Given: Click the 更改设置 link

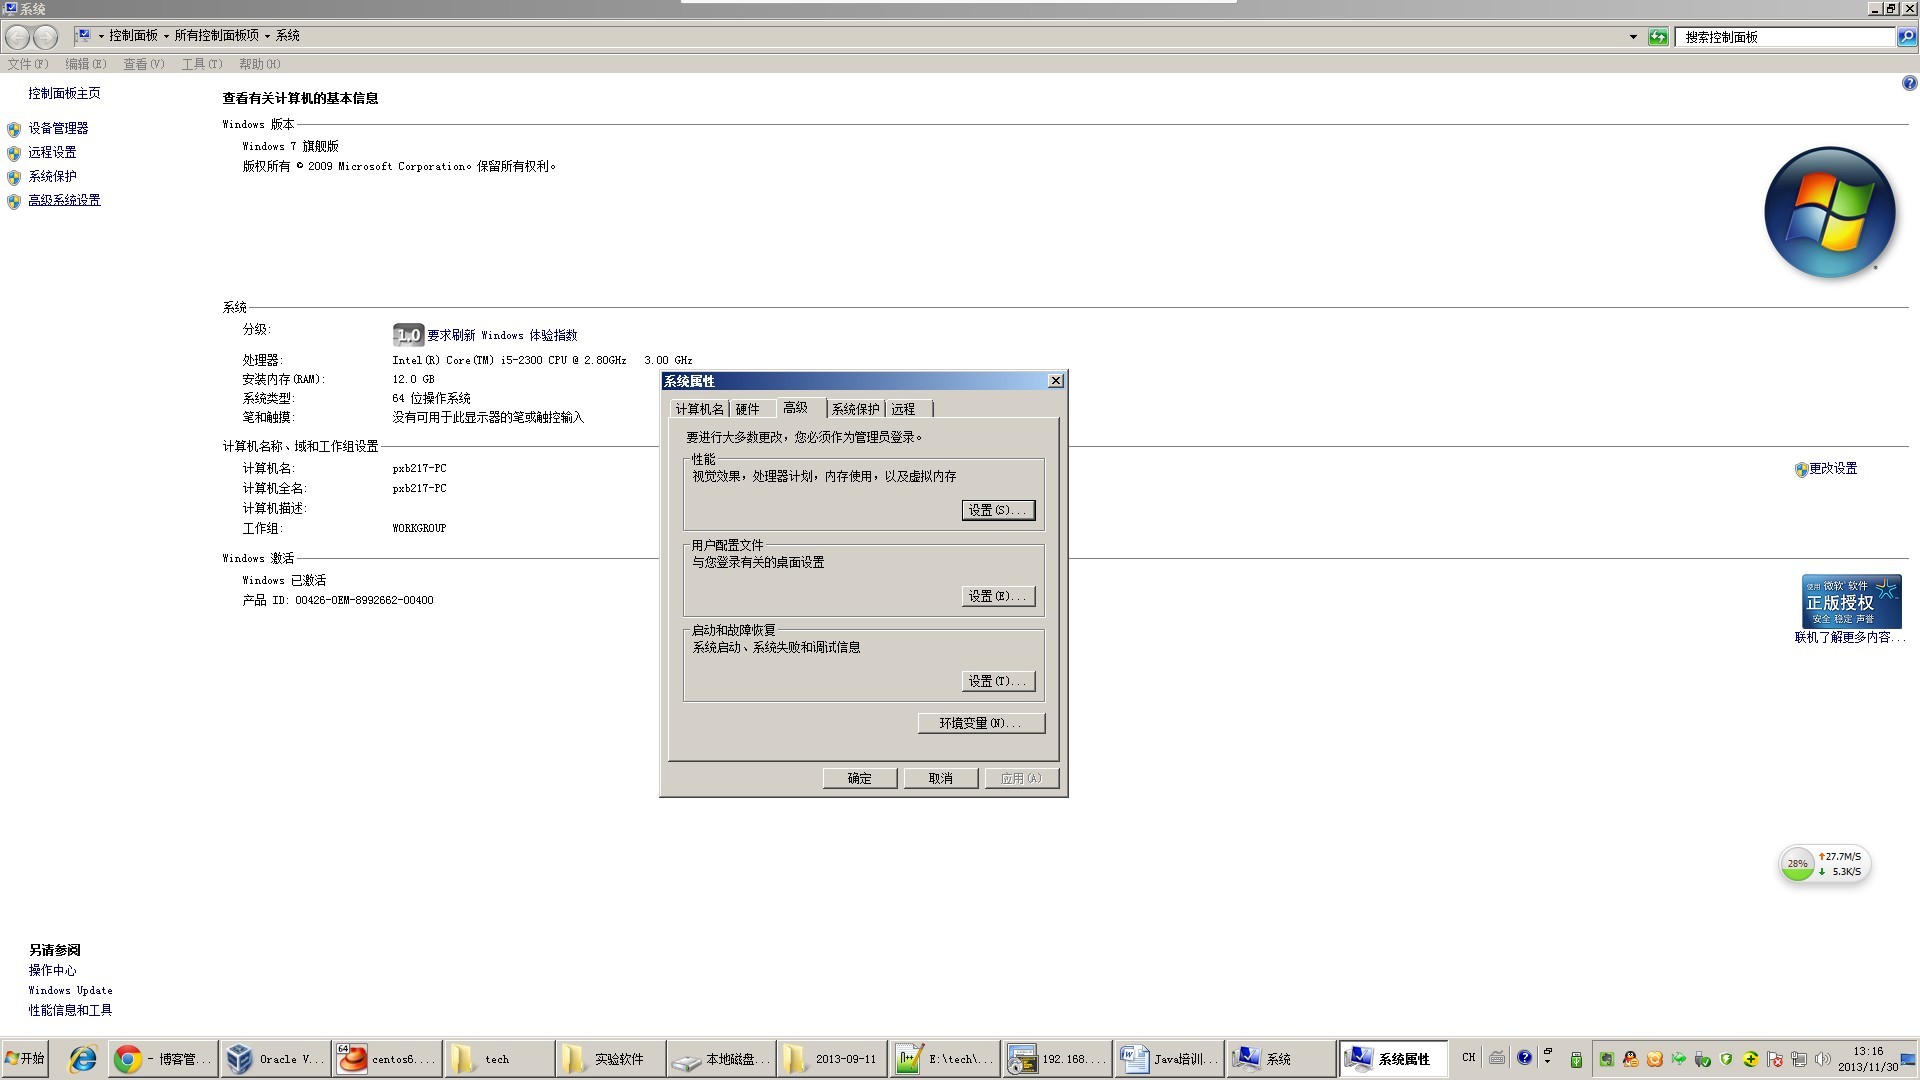Looking at the screenshot, I should (x=1832, y=468).
